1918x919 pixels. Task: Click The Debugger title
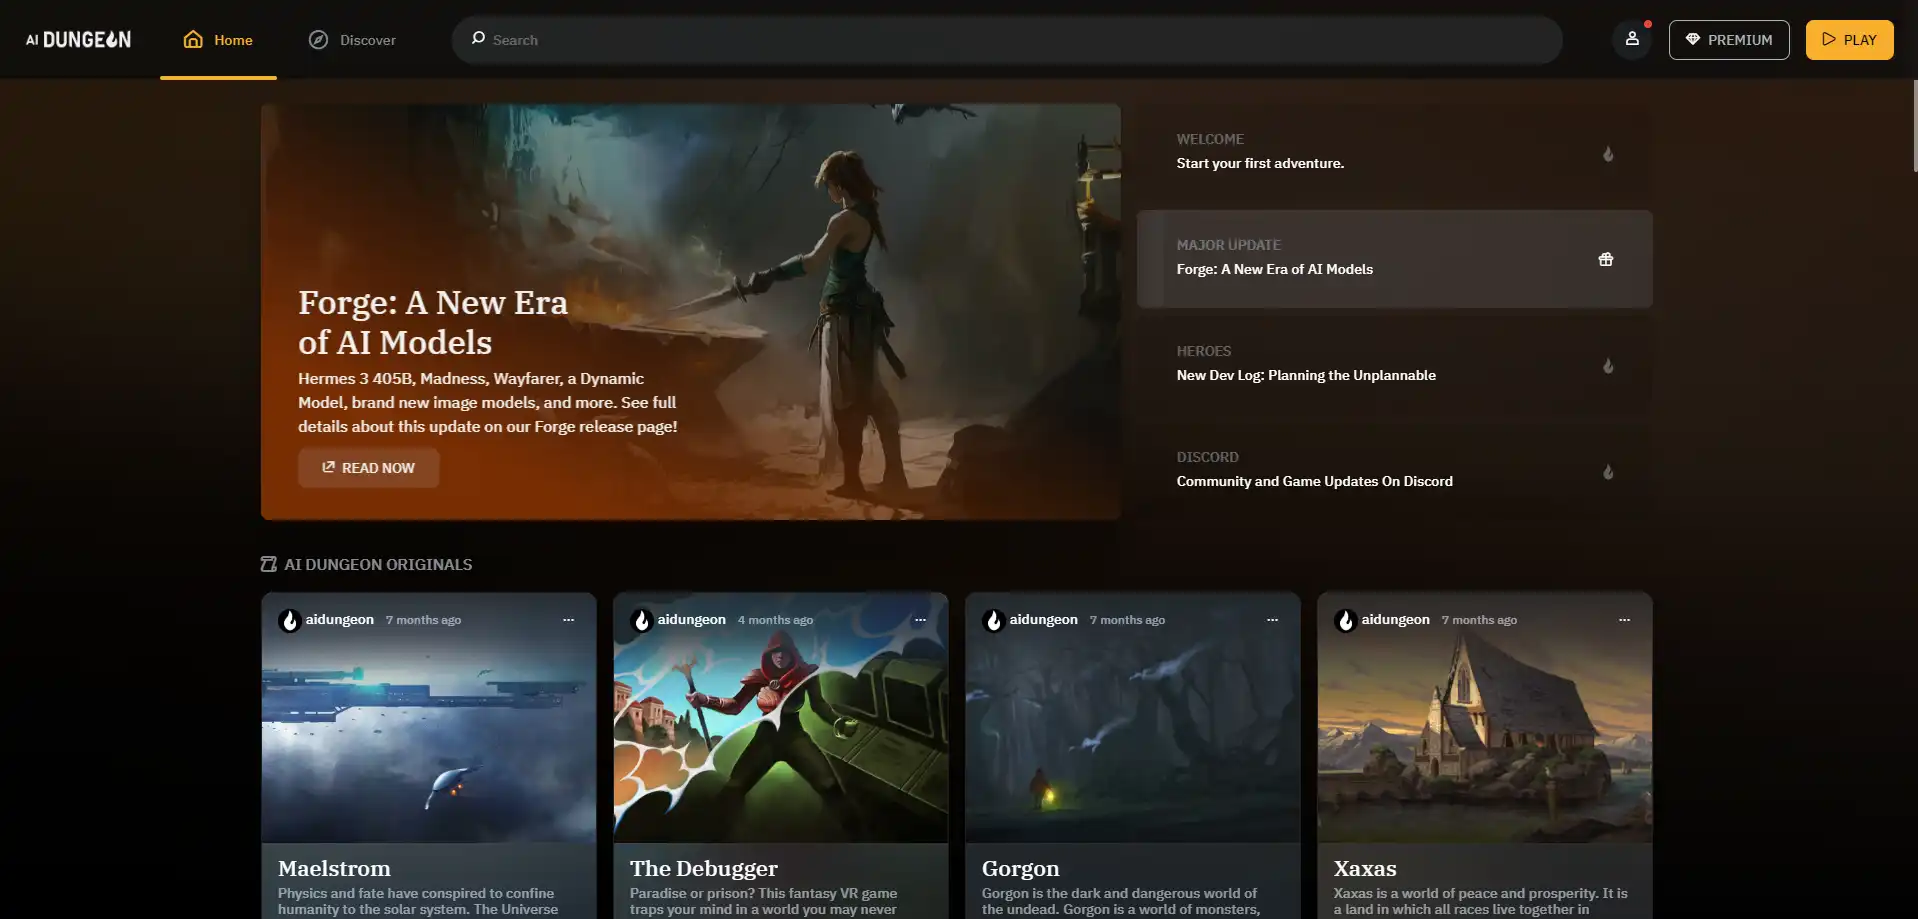click(x=703, y=868)
